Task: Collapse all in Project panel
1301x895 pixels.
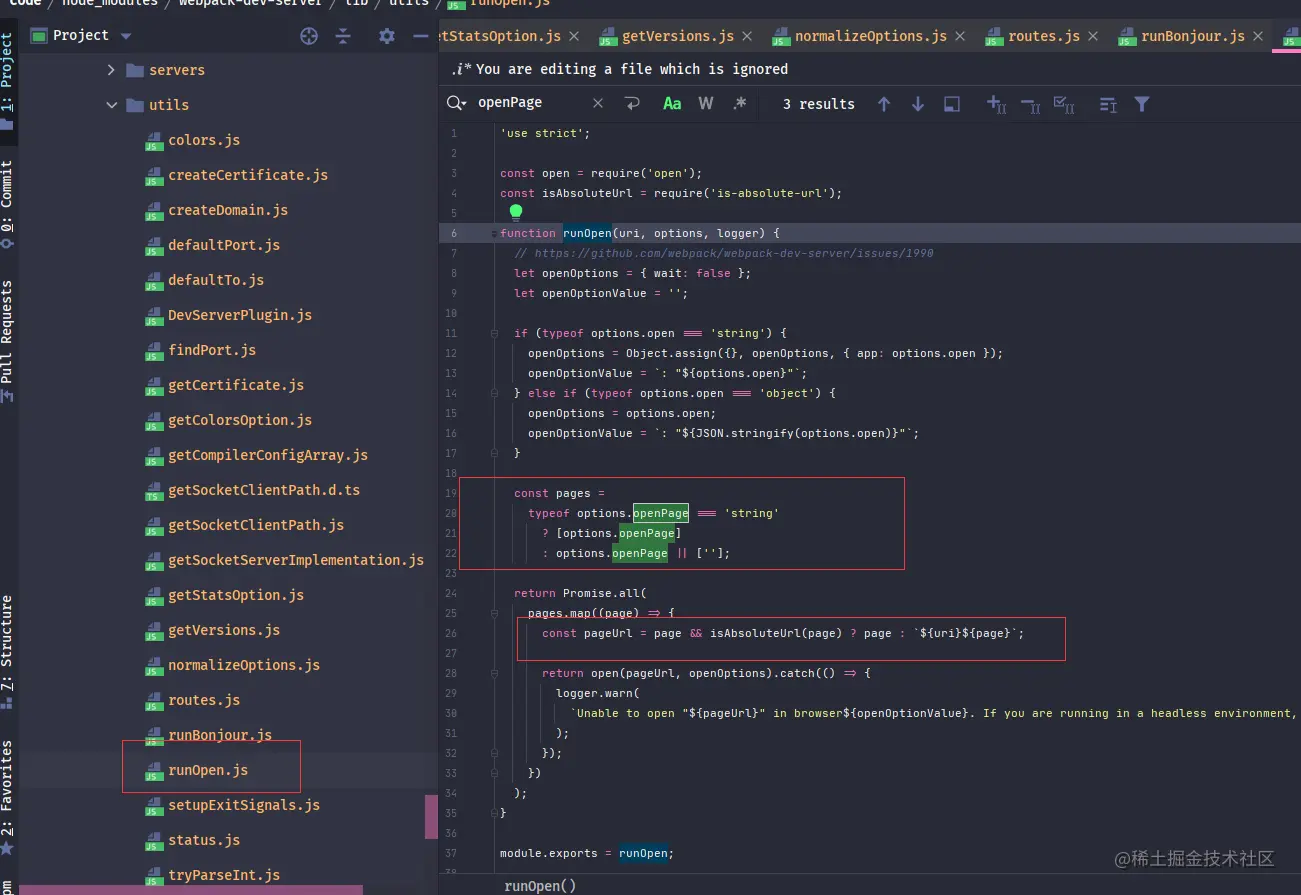Action: point(343,36)
